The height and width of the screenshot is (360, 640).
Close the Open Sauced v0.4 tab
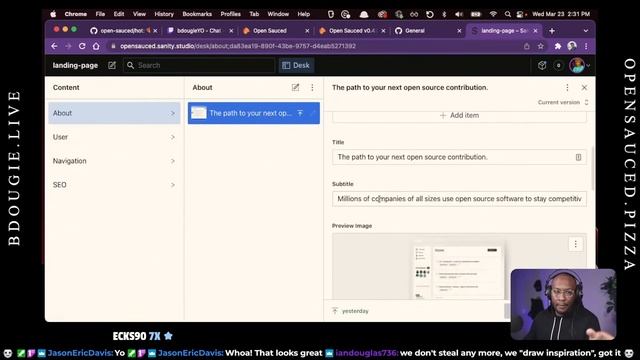[383, 31]
